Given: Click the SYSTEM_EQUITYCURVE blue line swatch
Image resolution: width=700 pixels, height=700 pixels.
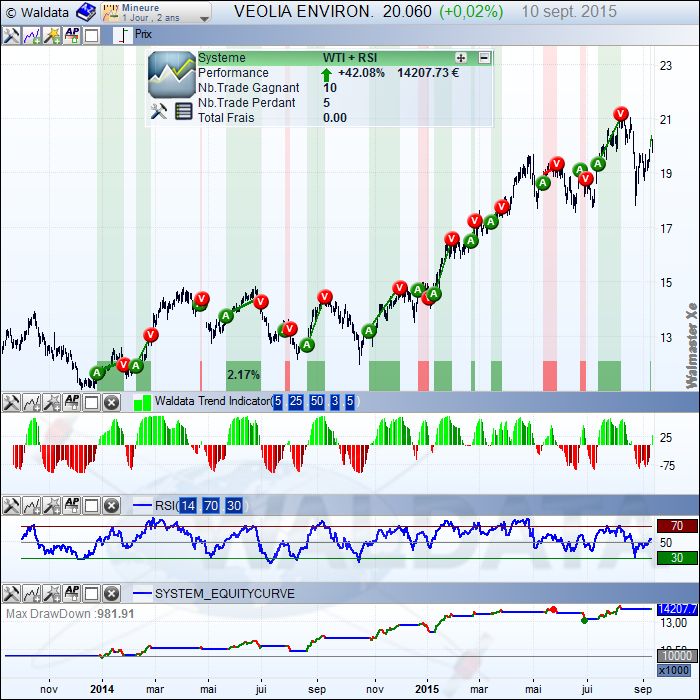Looking at the screenshot, I should click(x=142, y=593).
